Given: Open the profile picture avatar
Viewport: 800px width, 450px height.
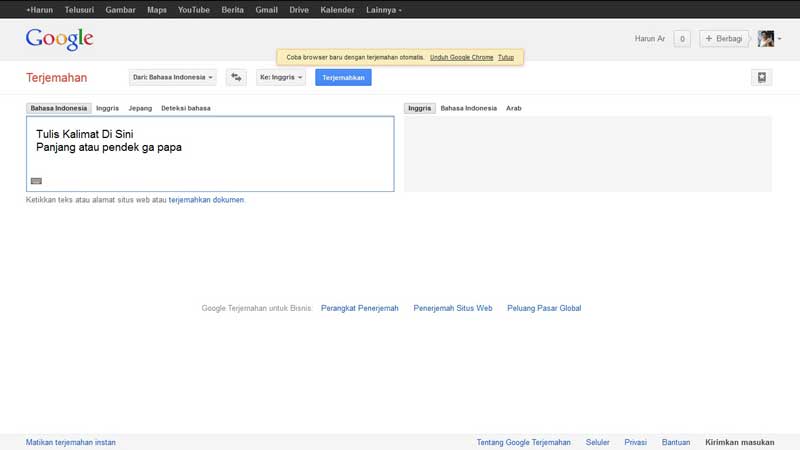Looking at the screenshot, I should [765, 39].
